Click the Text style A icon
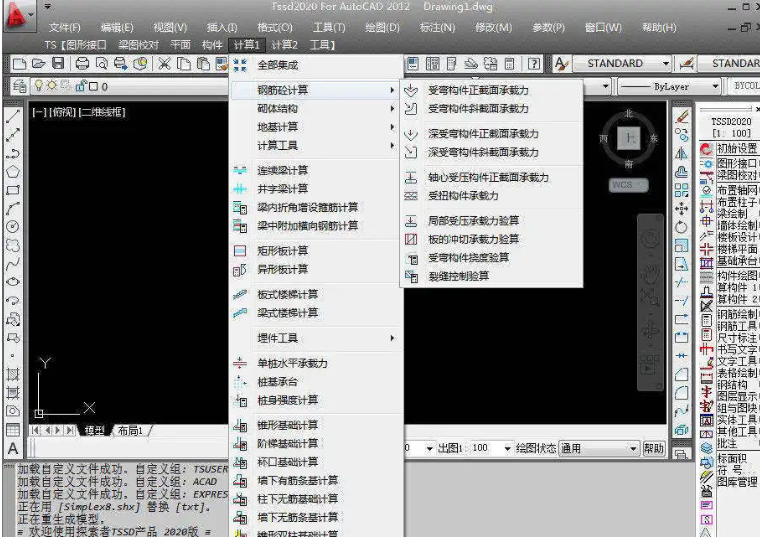Viewport: 760px width, 538px height. 561,63
